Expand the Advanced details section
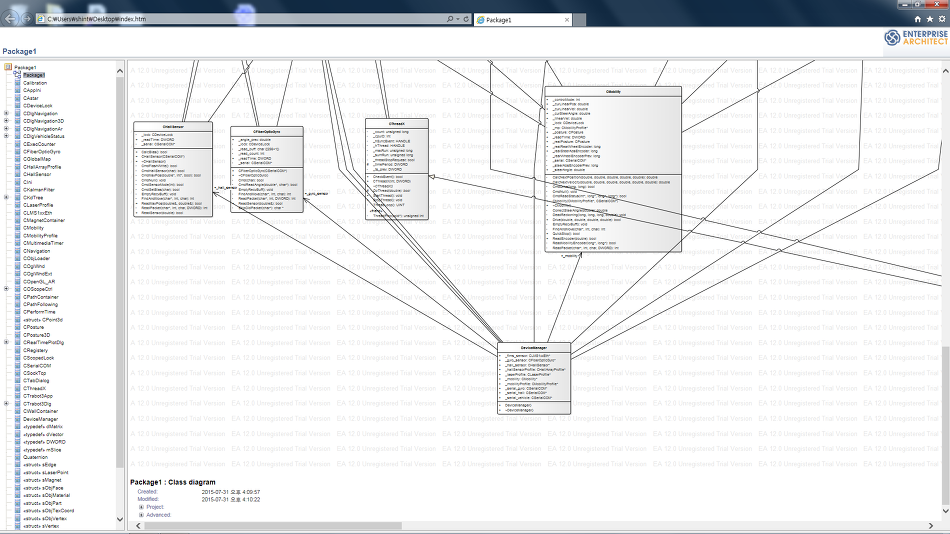 point(141,515)
